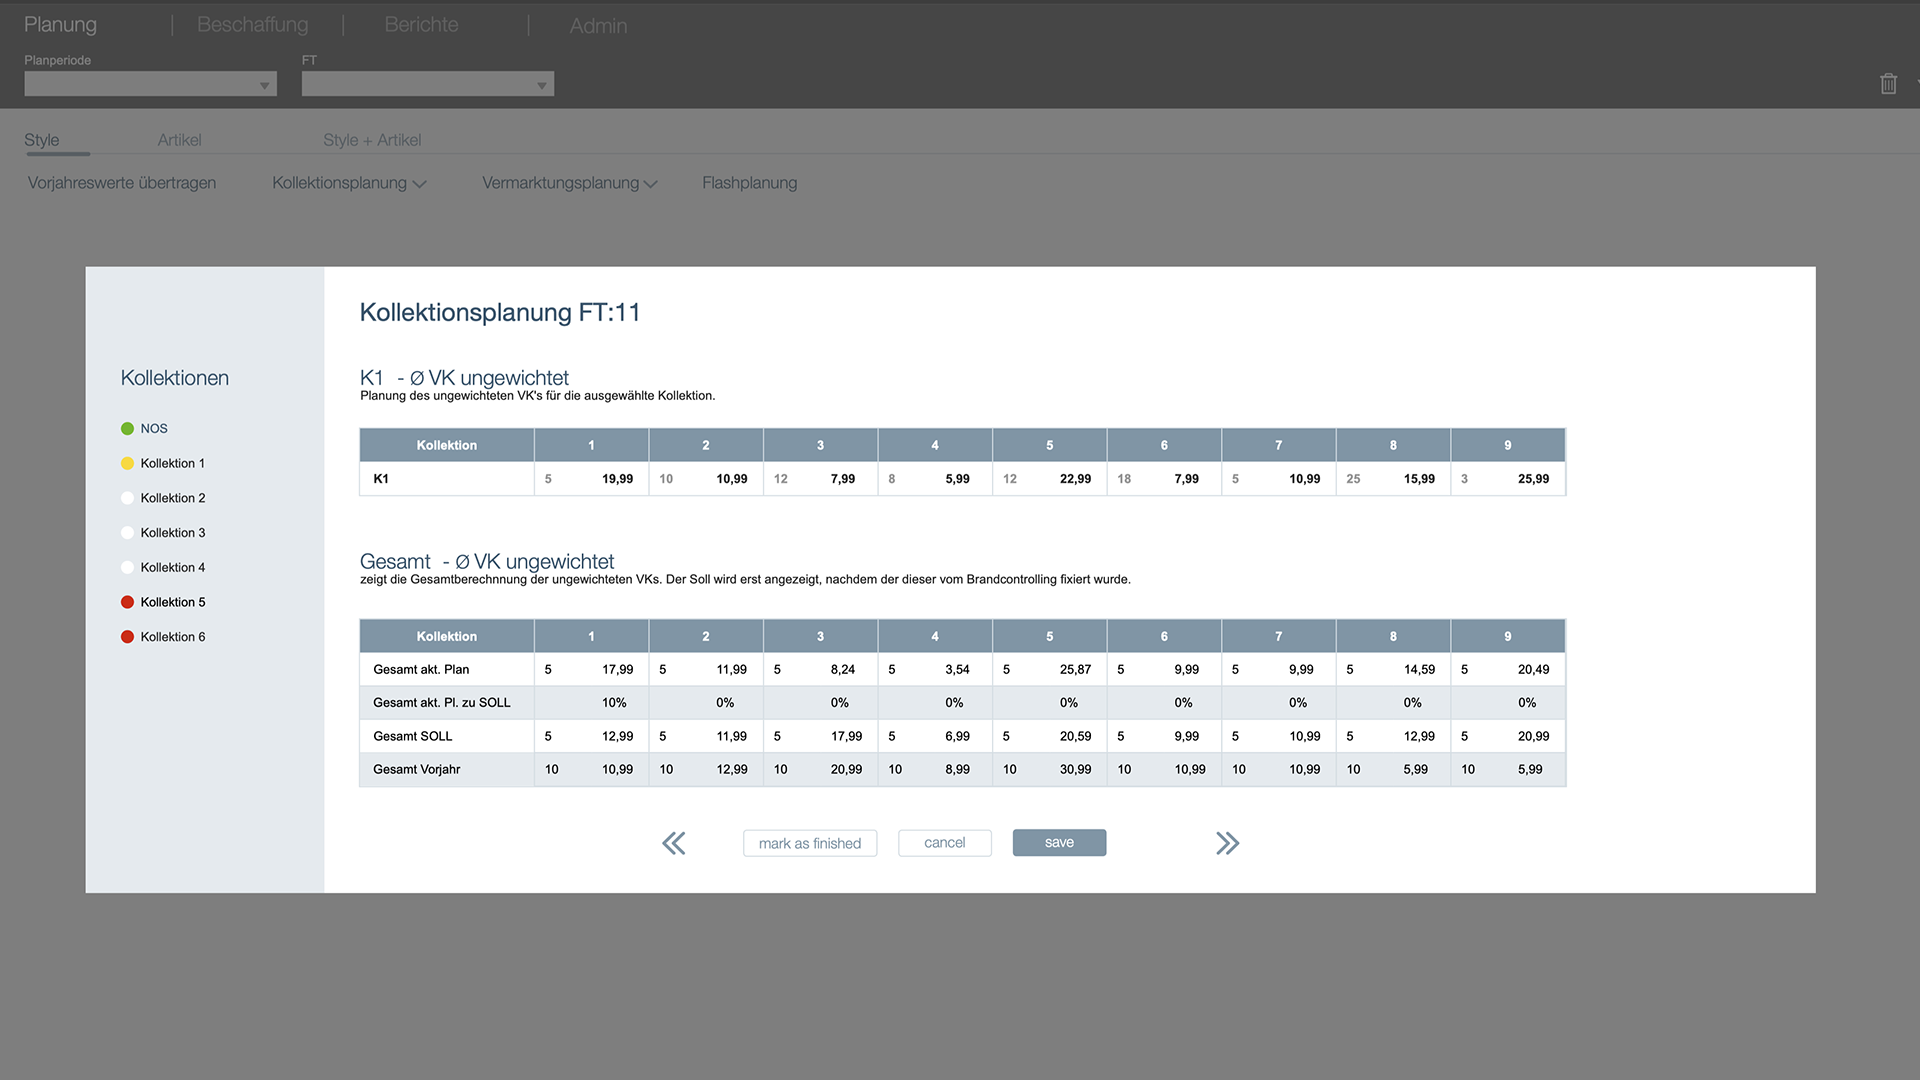The height and width of the screenshot is (1080, 1920).
Task: Click mark as finished button
Action: [809, 843]
